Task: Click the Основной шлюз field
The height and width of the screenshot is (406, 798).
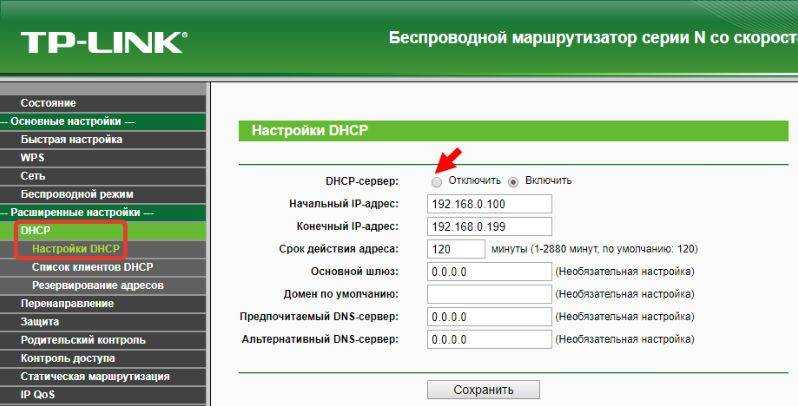Action: [490, 271]
